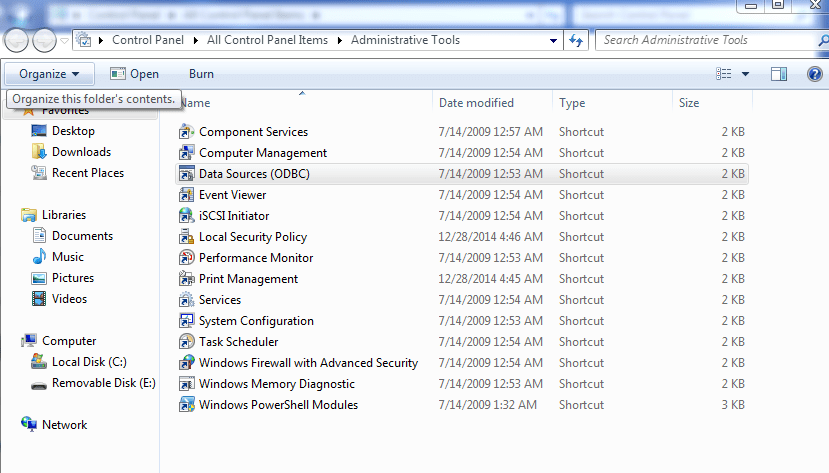
Task: Open recent pages dropdown beside Forward
Action: (64, 40)
